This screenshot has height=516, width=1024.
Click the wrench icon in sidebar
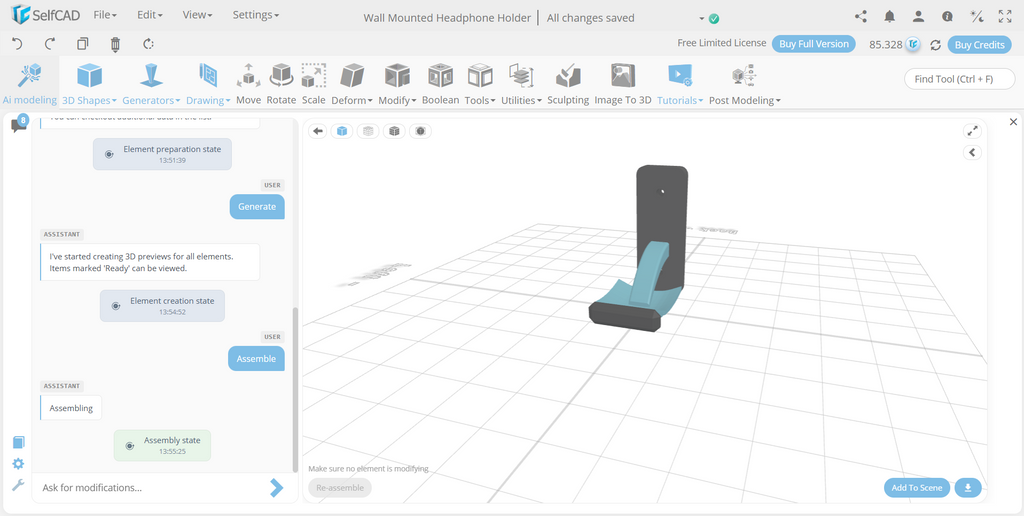coord(18,485)
